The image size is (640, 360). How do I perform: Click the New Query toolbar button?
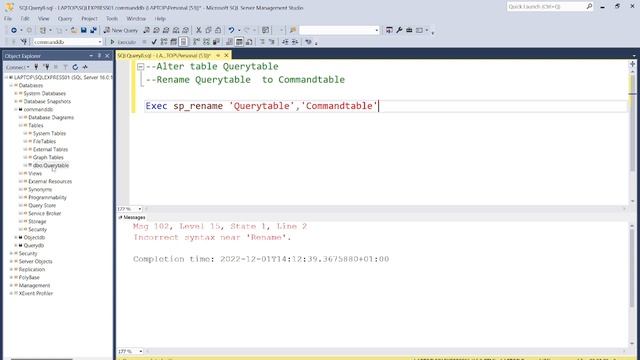tap(121, 30)
